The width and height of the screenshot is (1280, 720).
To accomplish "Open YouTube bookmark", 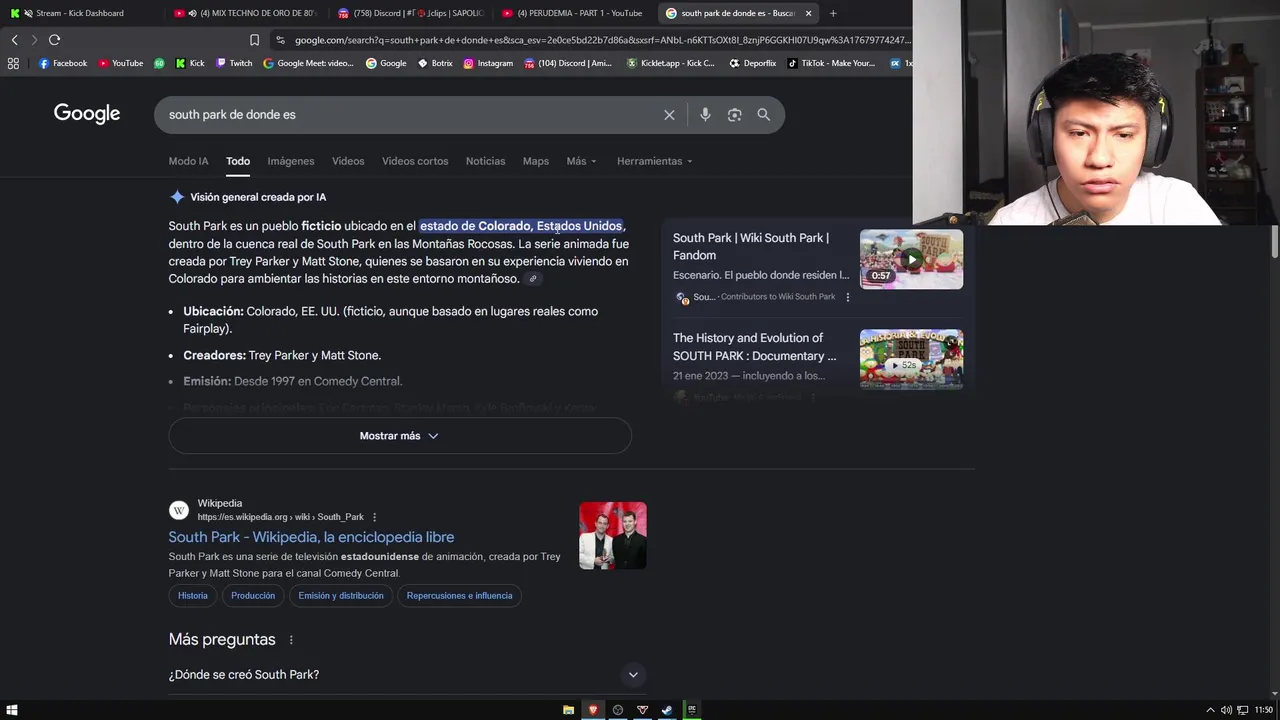I will coord(121,63).
